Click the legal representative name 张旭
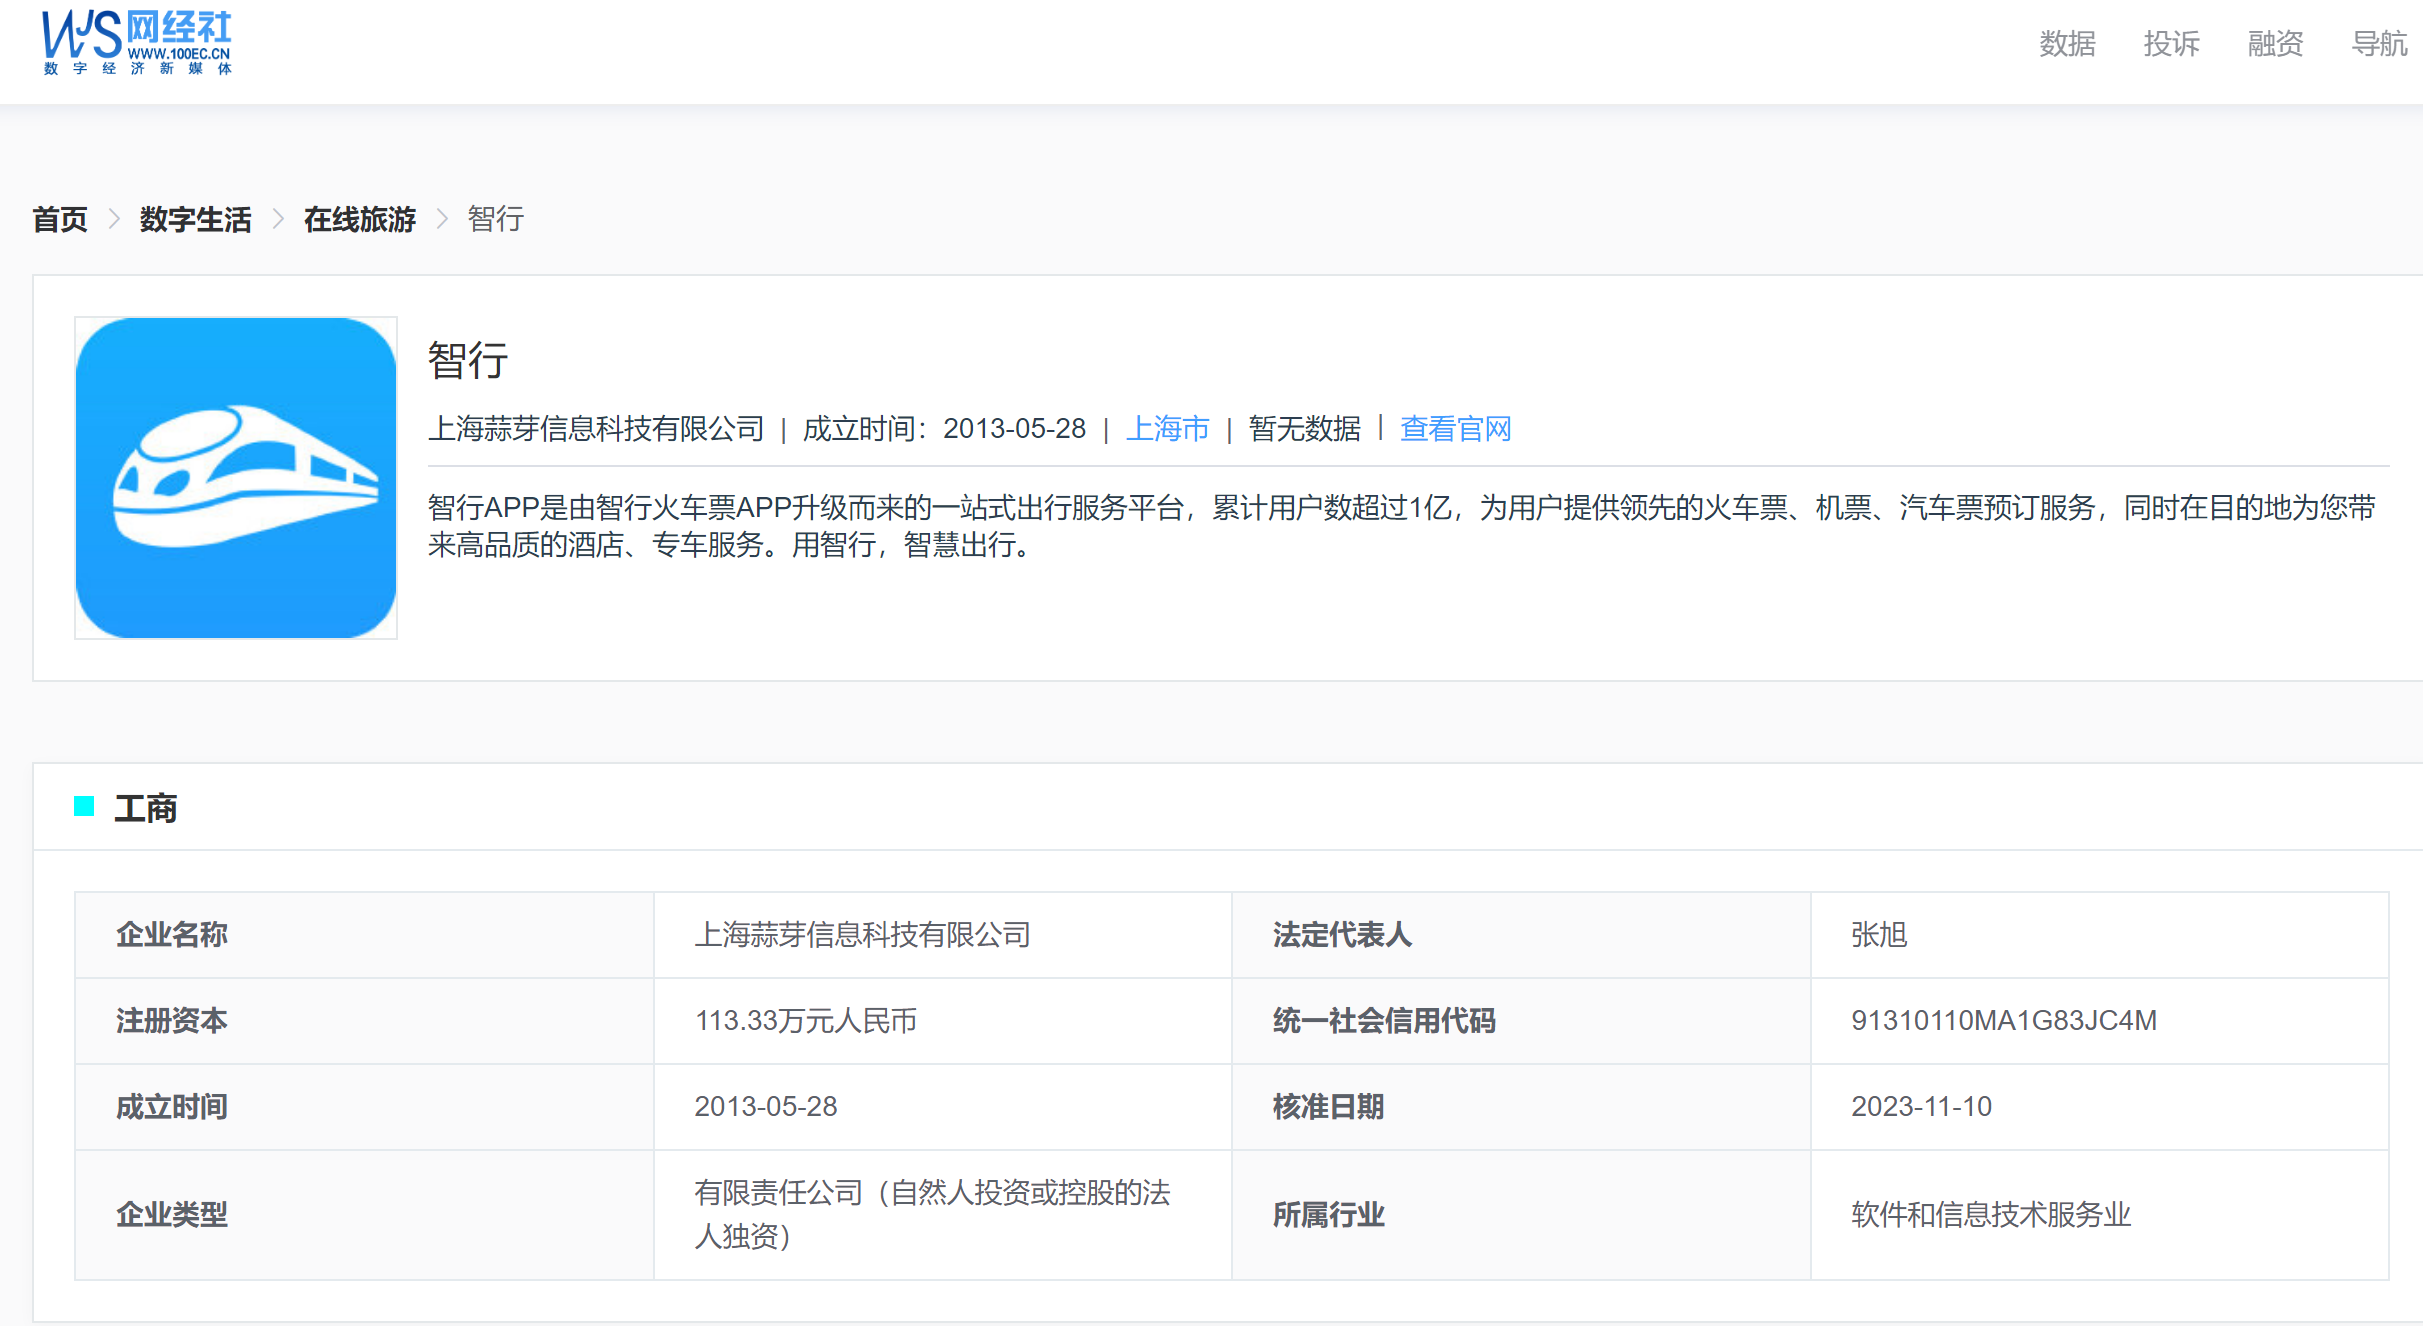The image size is (2423, 1326). pos(1879,935)
